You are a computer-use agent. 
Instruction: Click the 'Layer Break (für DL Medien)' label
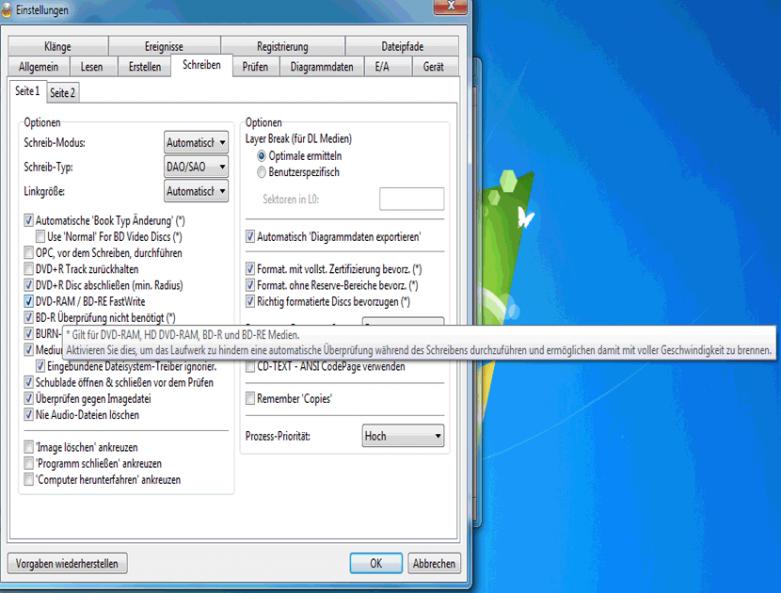(x=298, y=138)
